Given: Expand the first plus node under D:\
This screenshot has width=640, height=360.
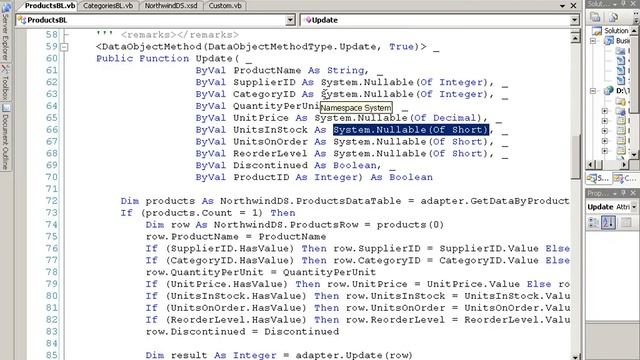Looking at the screenshot, I should 604,111.
